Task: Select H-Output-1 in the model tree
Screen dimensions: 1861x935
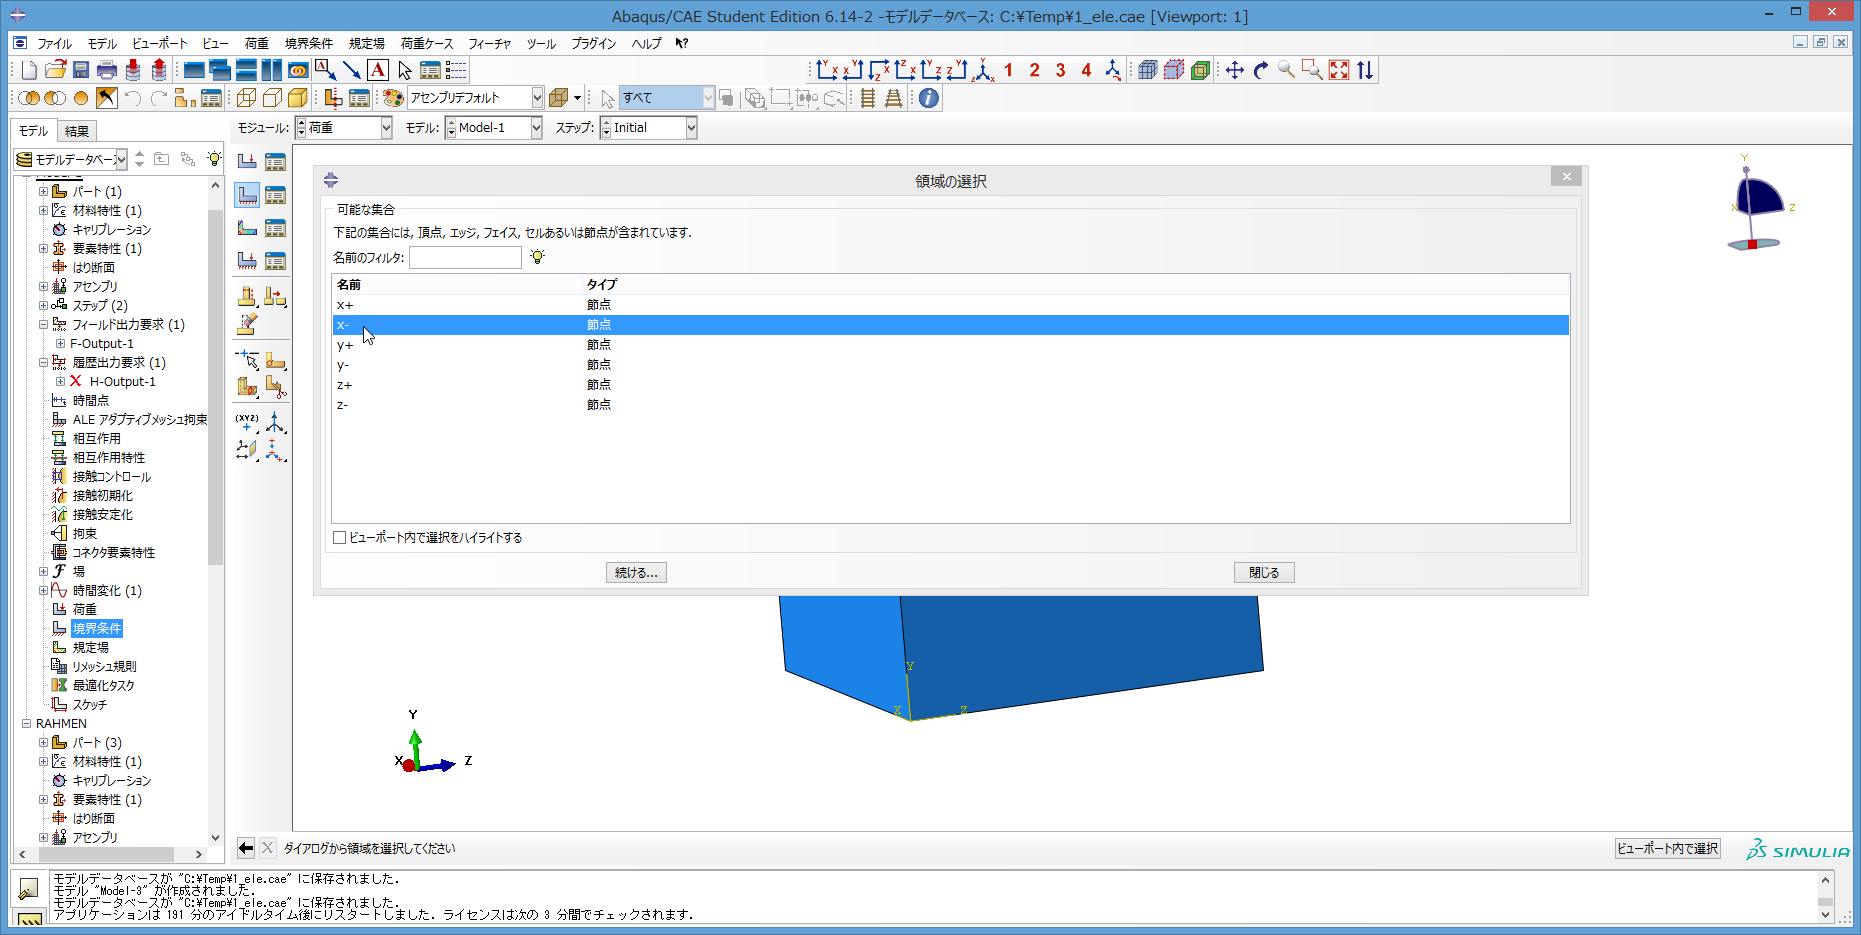Action: tap(123, 381)
